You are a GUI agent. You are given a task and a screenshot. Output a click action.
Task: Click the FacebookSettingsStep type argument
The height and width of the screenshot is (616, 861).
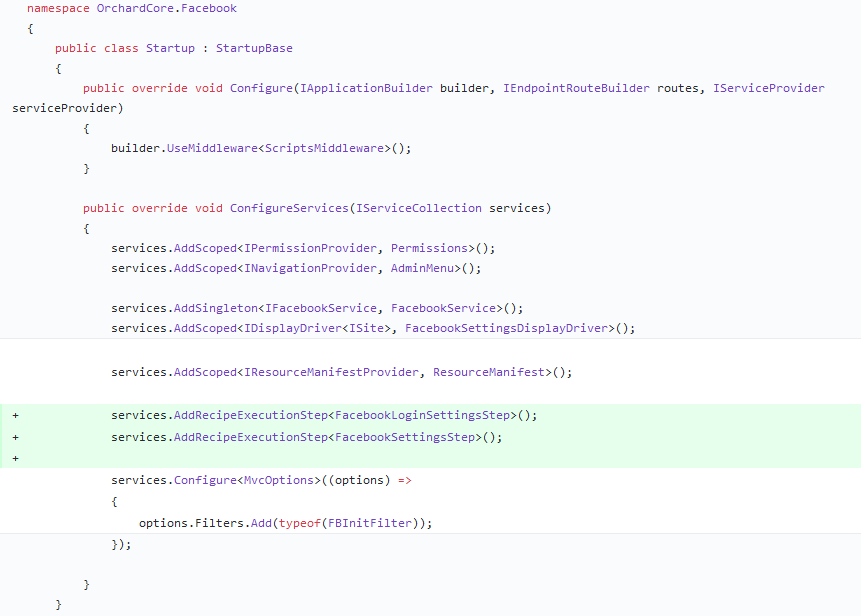pos(405,437)
